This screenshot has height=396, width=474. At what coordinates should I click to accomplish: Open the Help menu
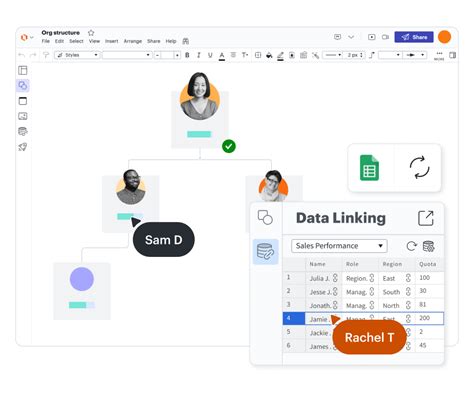[171, 41]
